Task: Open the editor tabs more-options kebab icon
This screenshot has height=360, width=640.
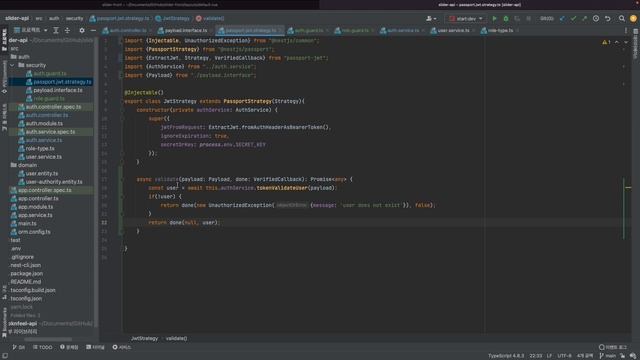Action: click(626, 30)
